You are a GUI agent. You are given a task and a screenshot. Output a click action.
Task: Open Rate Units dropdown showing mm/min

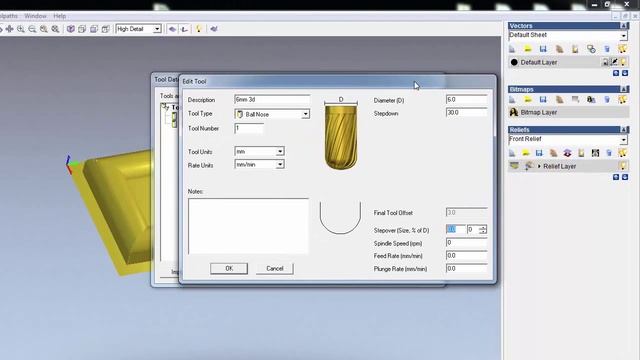pyautogui.click(x=280, y=164)
